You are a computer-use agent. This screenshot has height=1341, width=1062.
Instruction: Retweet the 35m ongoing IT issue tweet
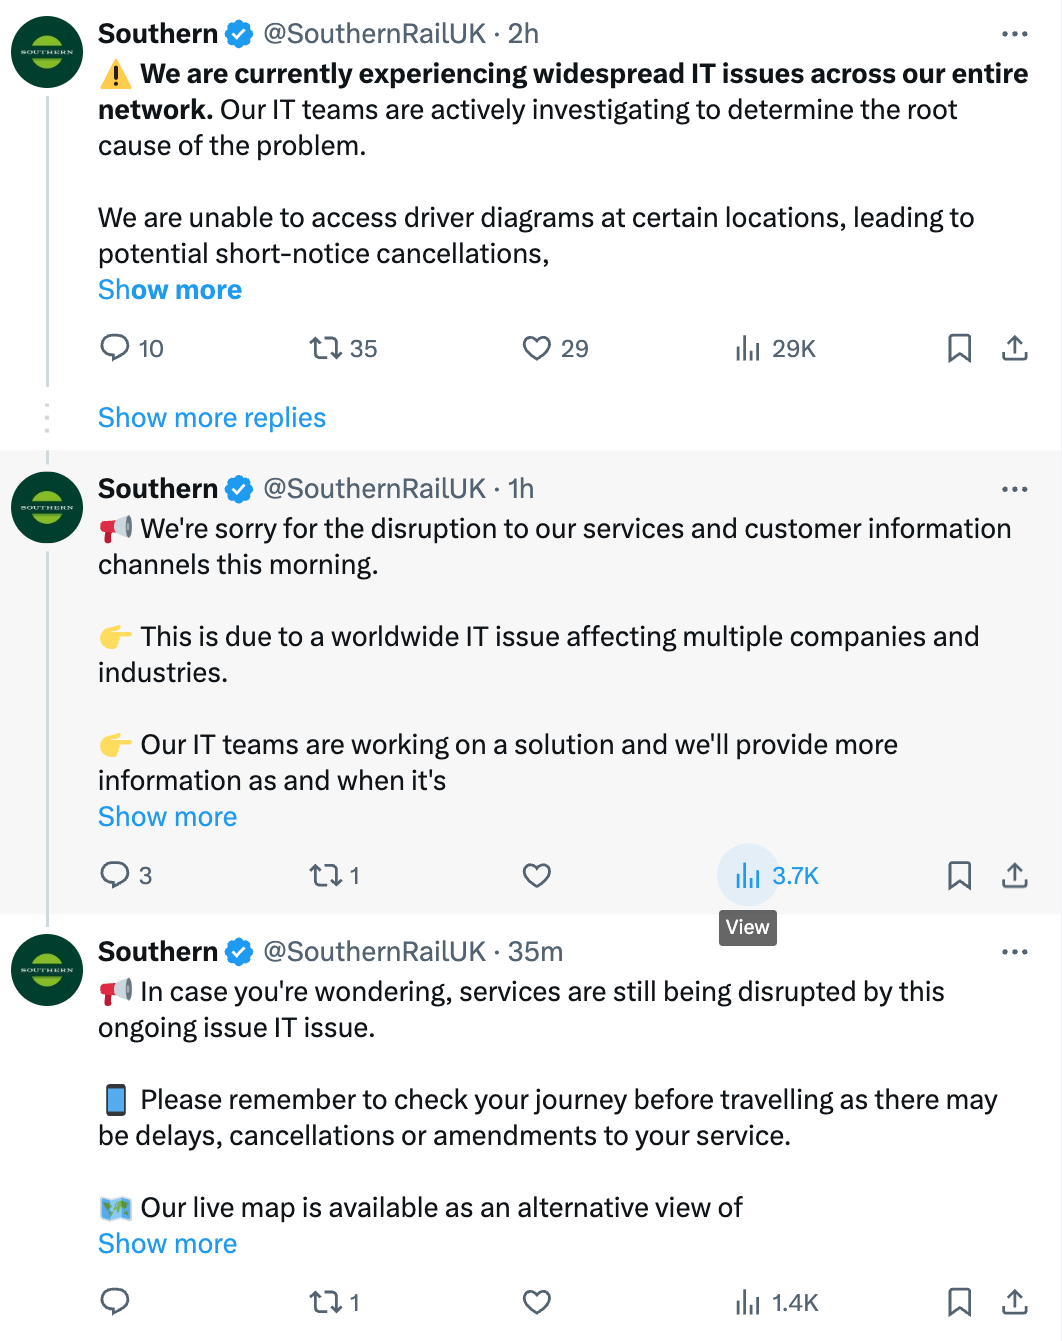point(325,1302)
